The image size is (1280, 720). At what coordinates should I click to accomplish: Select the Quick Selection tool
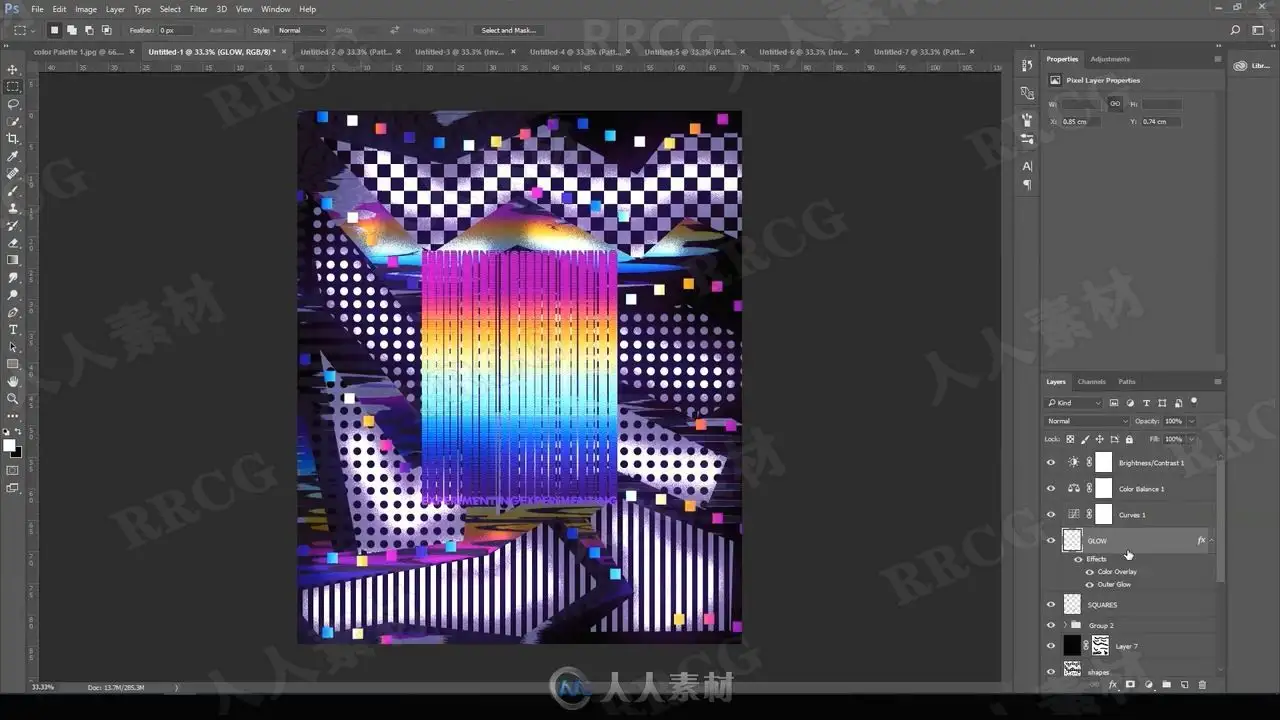pos(13,121)
